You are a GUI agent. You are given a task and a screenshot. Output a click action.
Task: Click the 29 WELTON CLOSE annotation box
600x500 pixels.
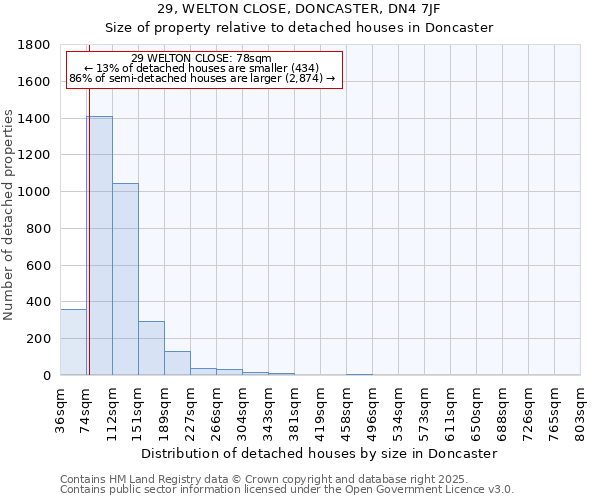click(x=204, y=69)
